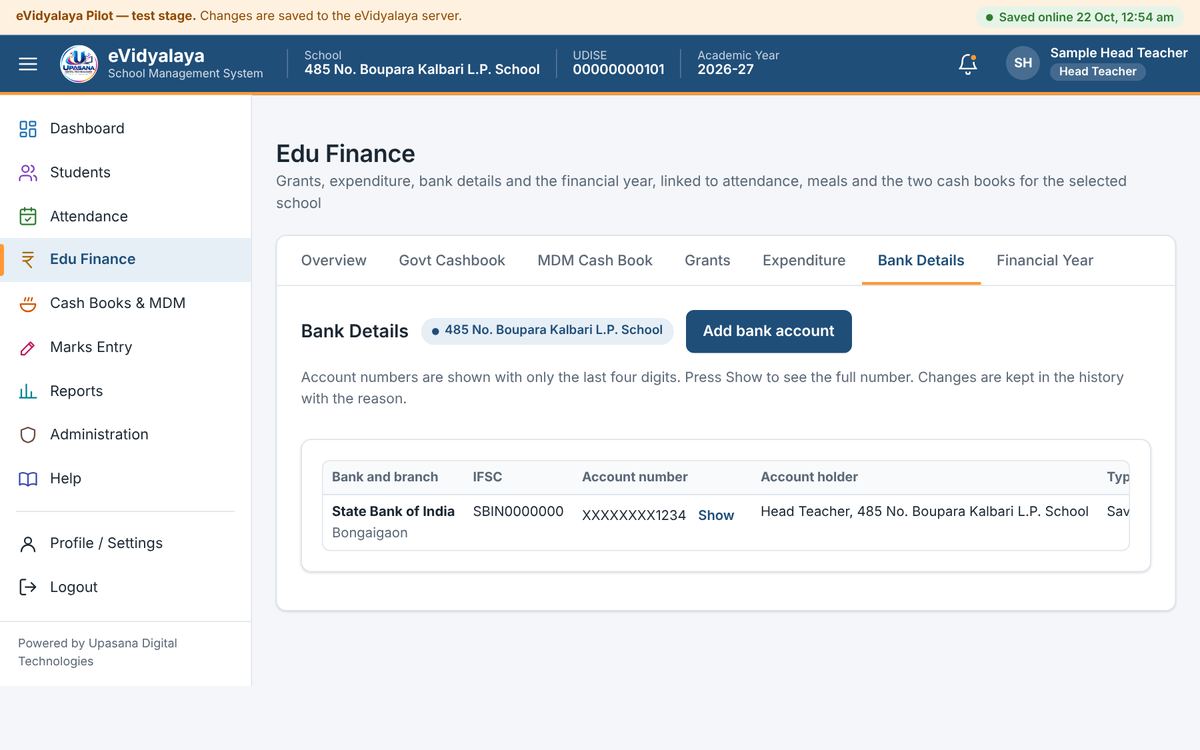
Task: Switch to the Govt Cashbook tab
Action: coord(452,260)
